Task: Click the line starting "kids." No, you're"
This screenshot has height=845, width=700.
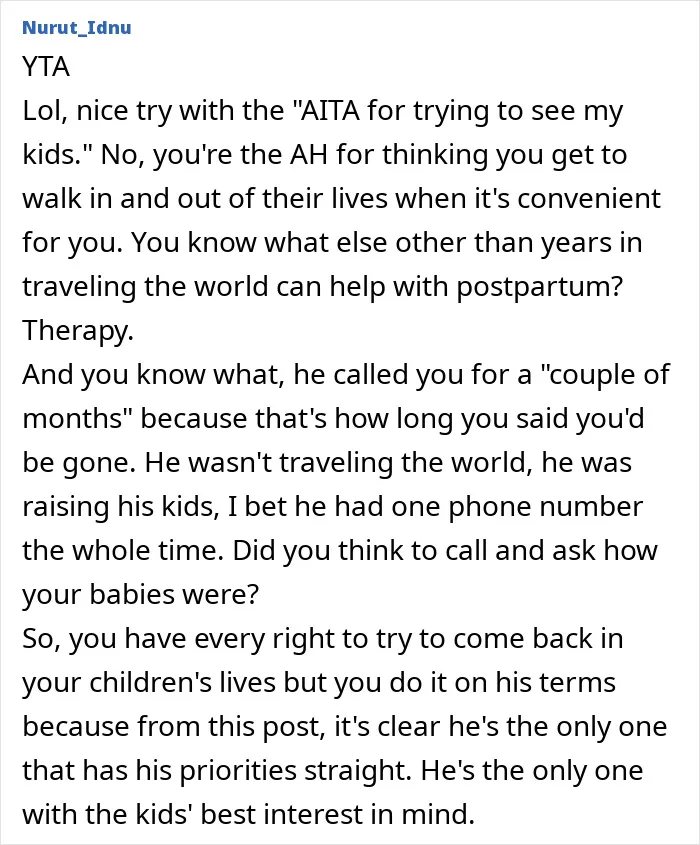Action: pyautogui.click(x=324, y=155)
